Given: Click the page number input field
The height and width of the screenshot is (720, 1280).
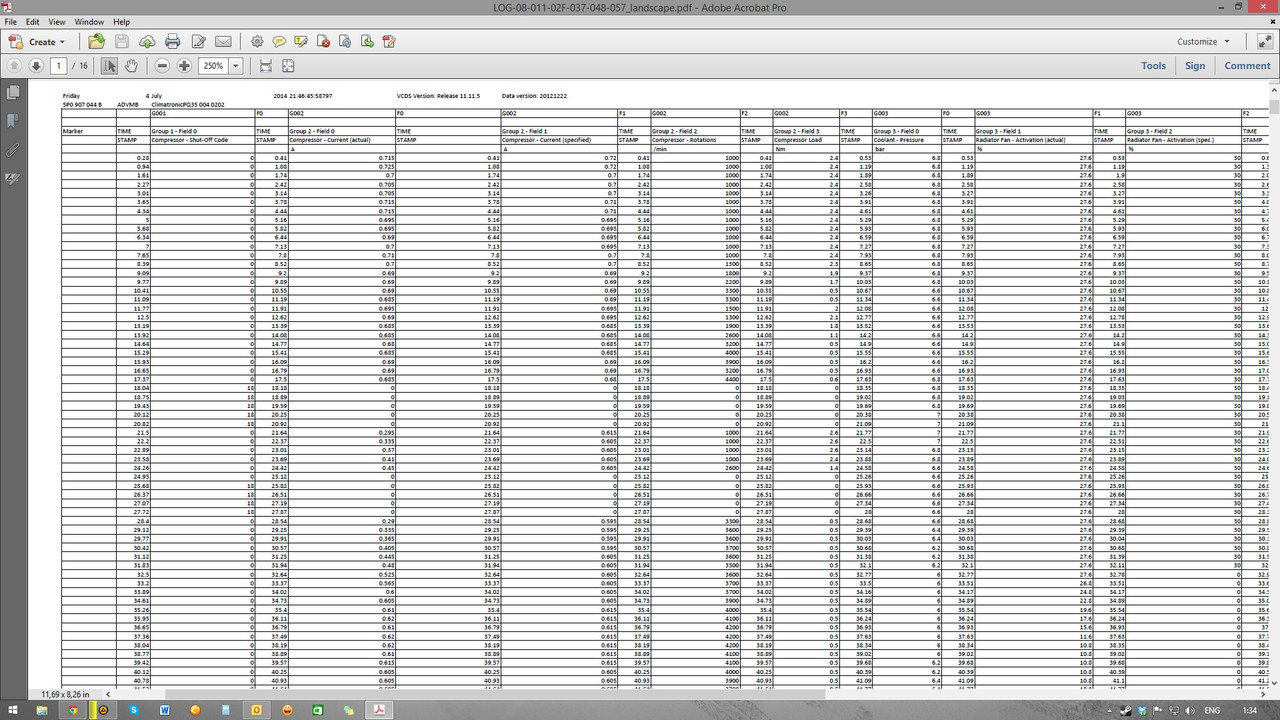Looking at the screenshot, I should [59, 66].
